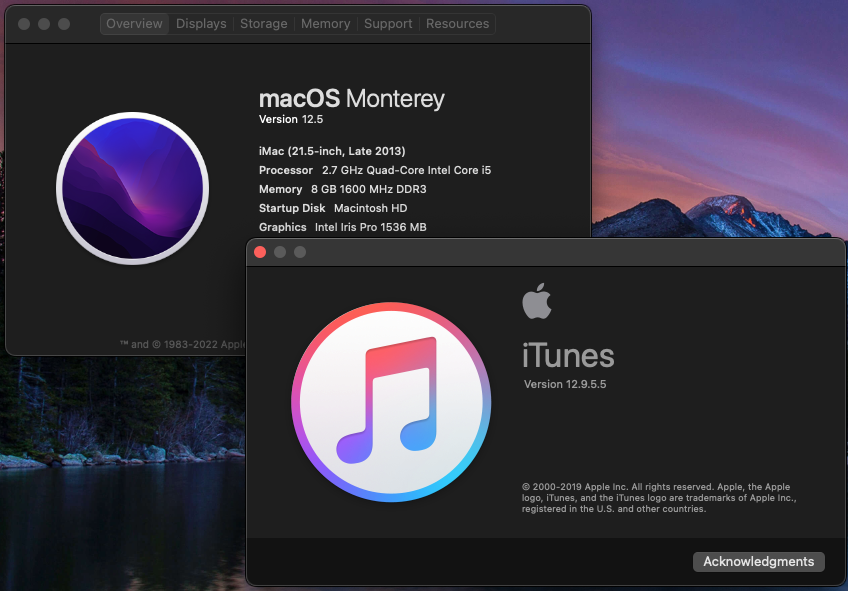This screenshot has height=591, width=848.
Task: Click 'iMac (21.5-inch, Late 2013)' text
Action: tap(332, 151)
